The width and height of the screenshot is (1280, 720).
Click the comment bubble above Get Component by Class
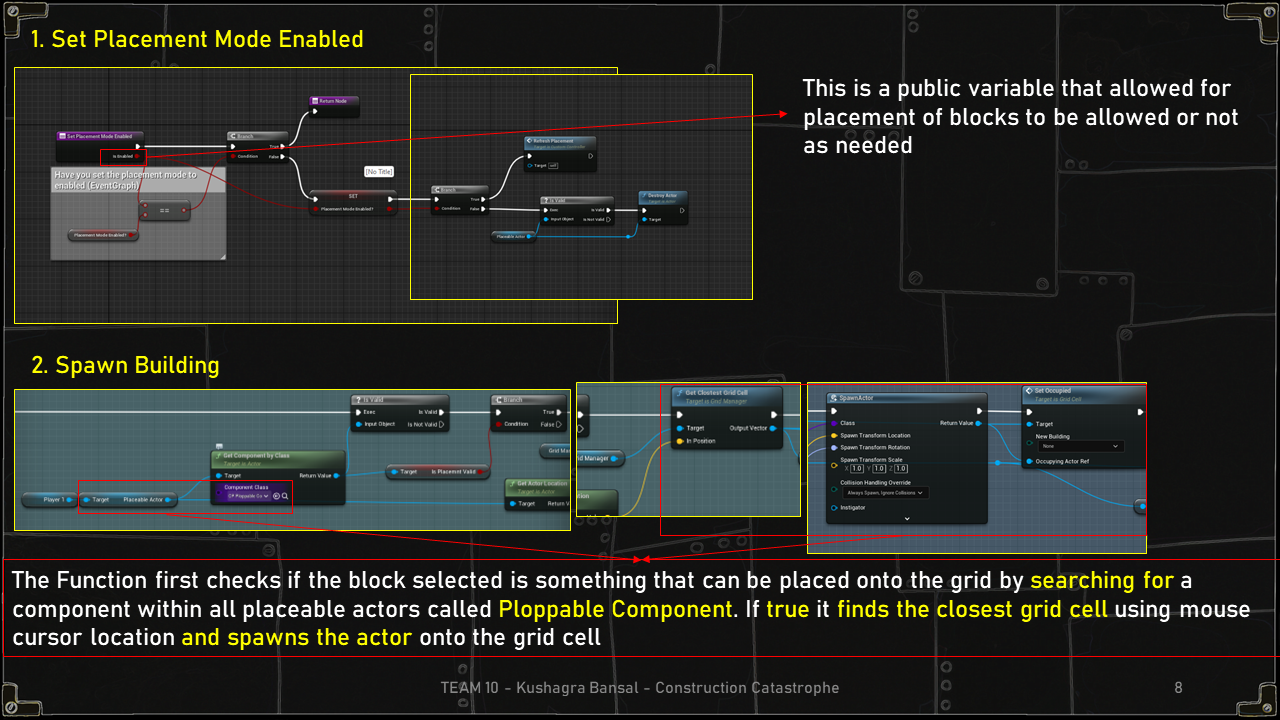218,446
